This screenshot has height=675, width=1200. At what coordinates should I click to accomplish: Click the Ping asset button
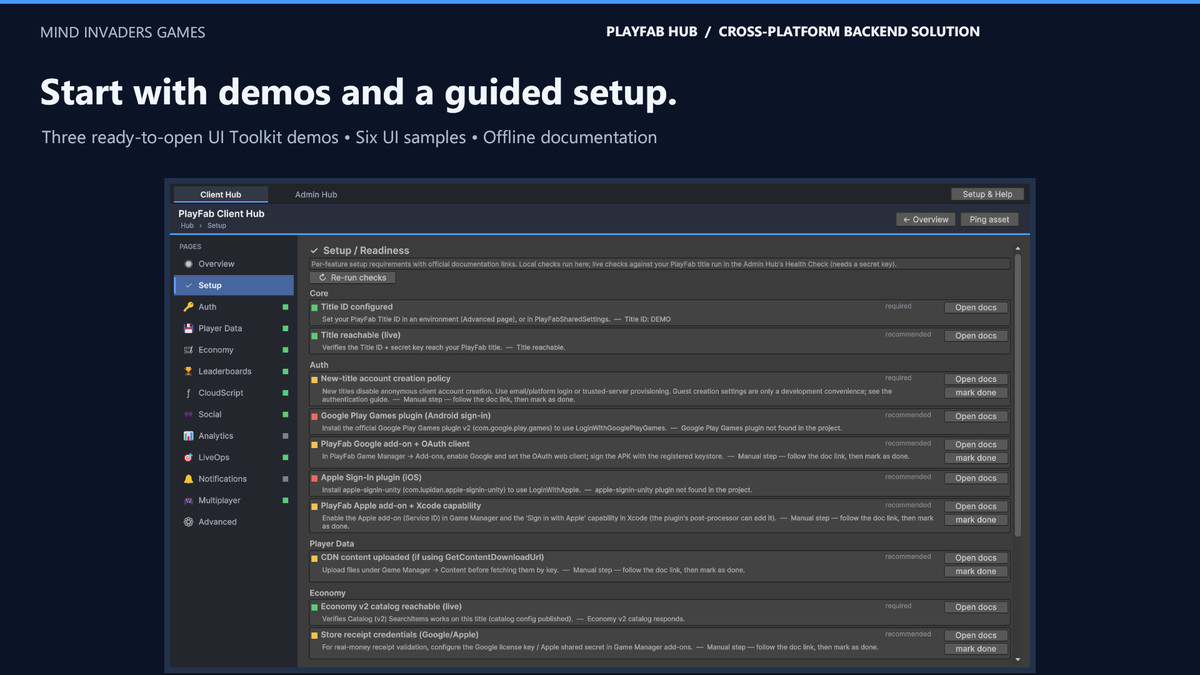(990, 219)
